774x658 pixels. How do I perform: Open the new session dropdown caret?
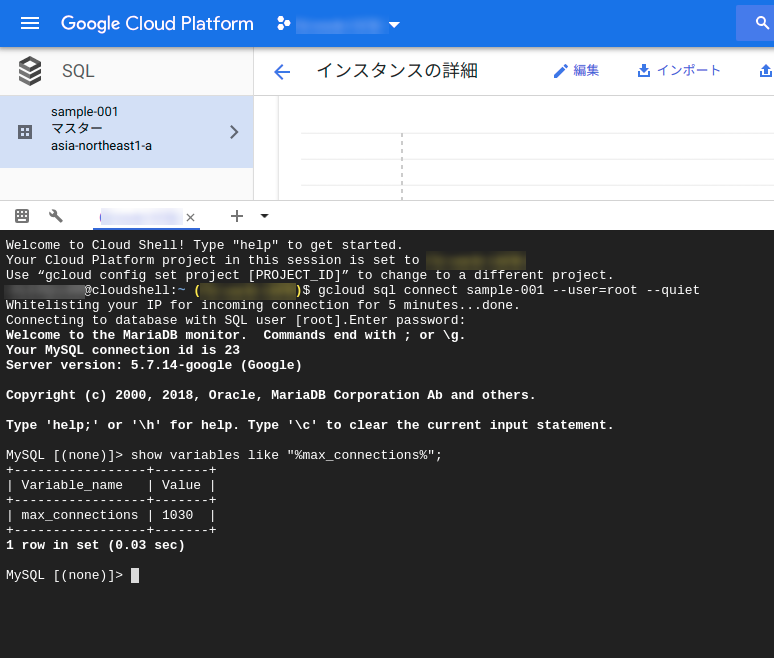[265, 216]
